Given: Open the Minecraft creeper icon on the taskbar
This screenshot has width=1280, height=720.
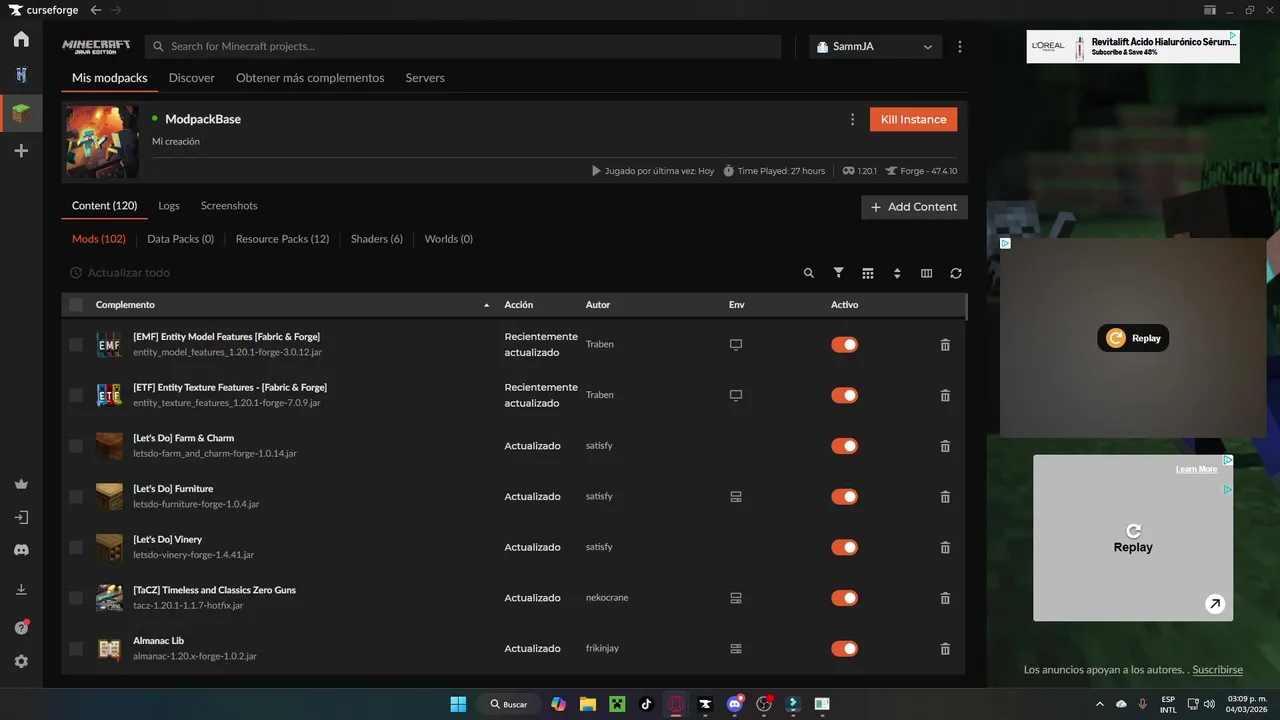Looking at the screenshot, I should point(617,704).
